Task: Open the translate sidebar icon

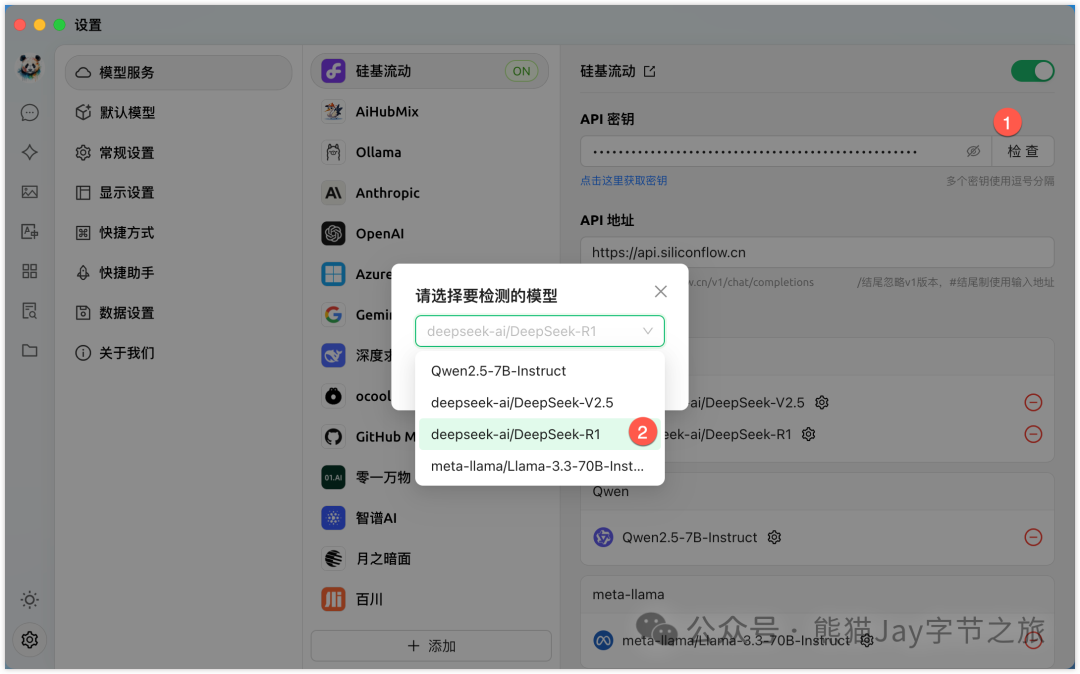Action: click(x=30, y=231)
